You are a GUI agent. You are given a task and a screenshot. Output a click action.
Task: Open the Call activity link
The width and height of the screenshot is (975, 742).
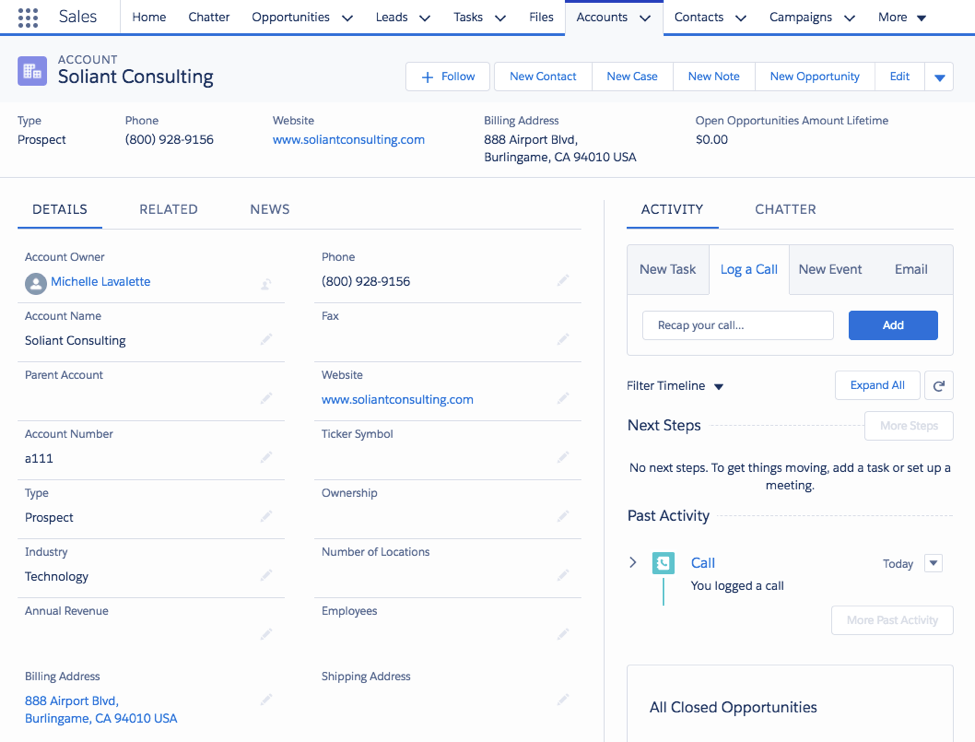[703, 563]
